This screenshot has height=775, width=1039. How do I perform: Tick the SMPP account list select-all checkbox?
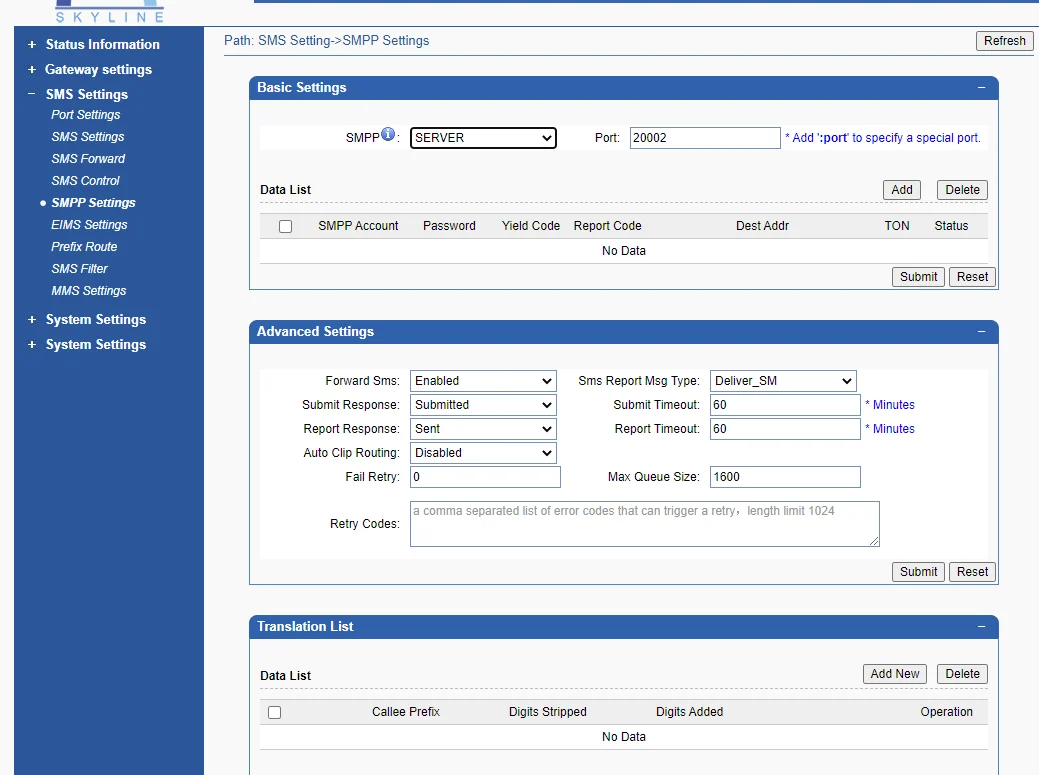click(285, 227)
